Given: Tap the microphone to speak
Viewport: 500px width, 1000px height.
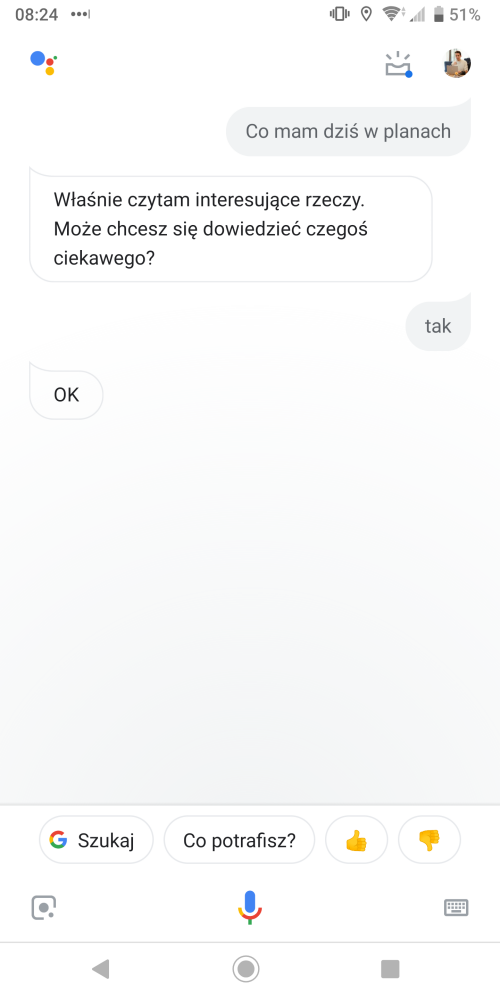Looking at the screenshot, I should pyautogui.click(x=250, y=907).
